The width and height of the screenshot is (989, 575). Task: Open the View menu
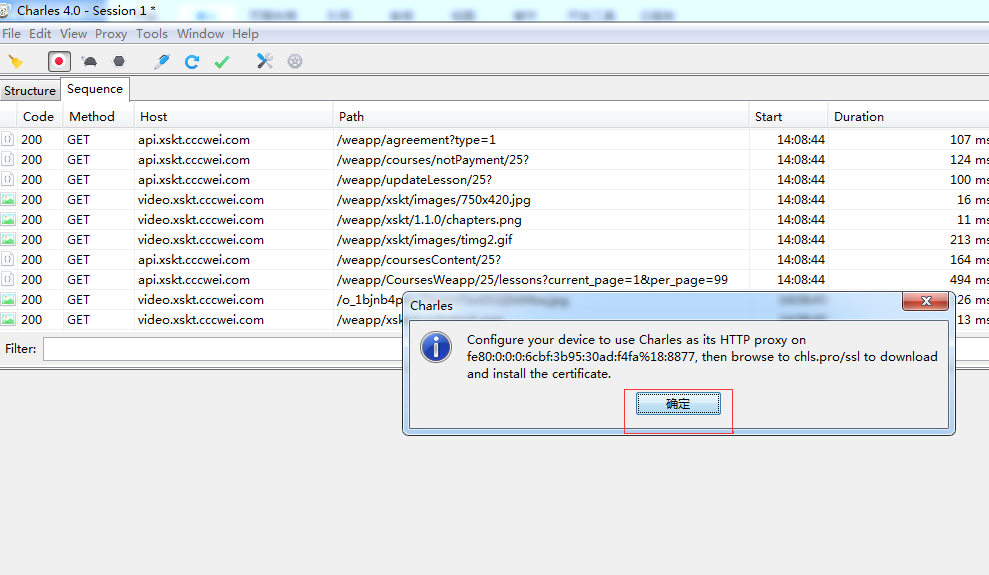pos(73,34)
